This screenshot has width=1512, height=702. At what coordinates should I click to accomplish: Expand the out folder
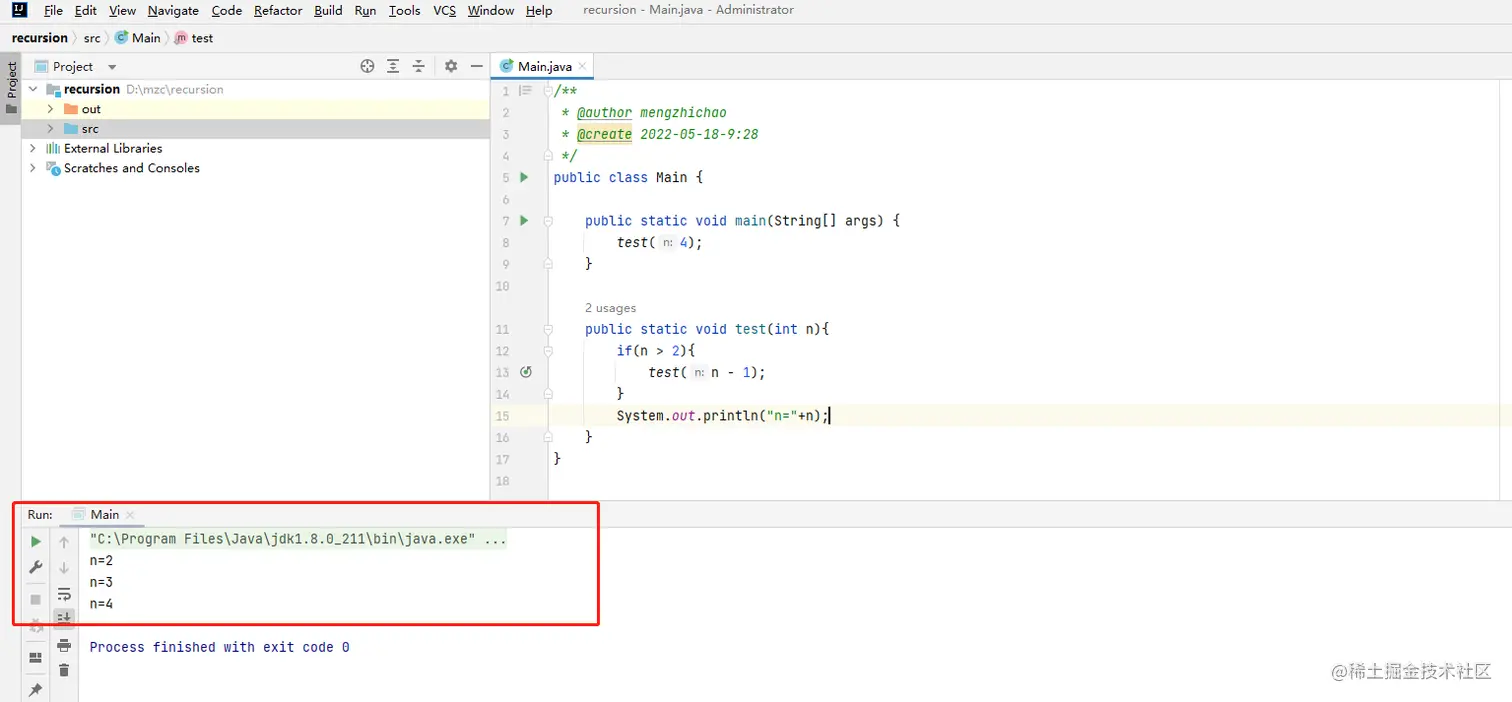[x=50, y=109]
